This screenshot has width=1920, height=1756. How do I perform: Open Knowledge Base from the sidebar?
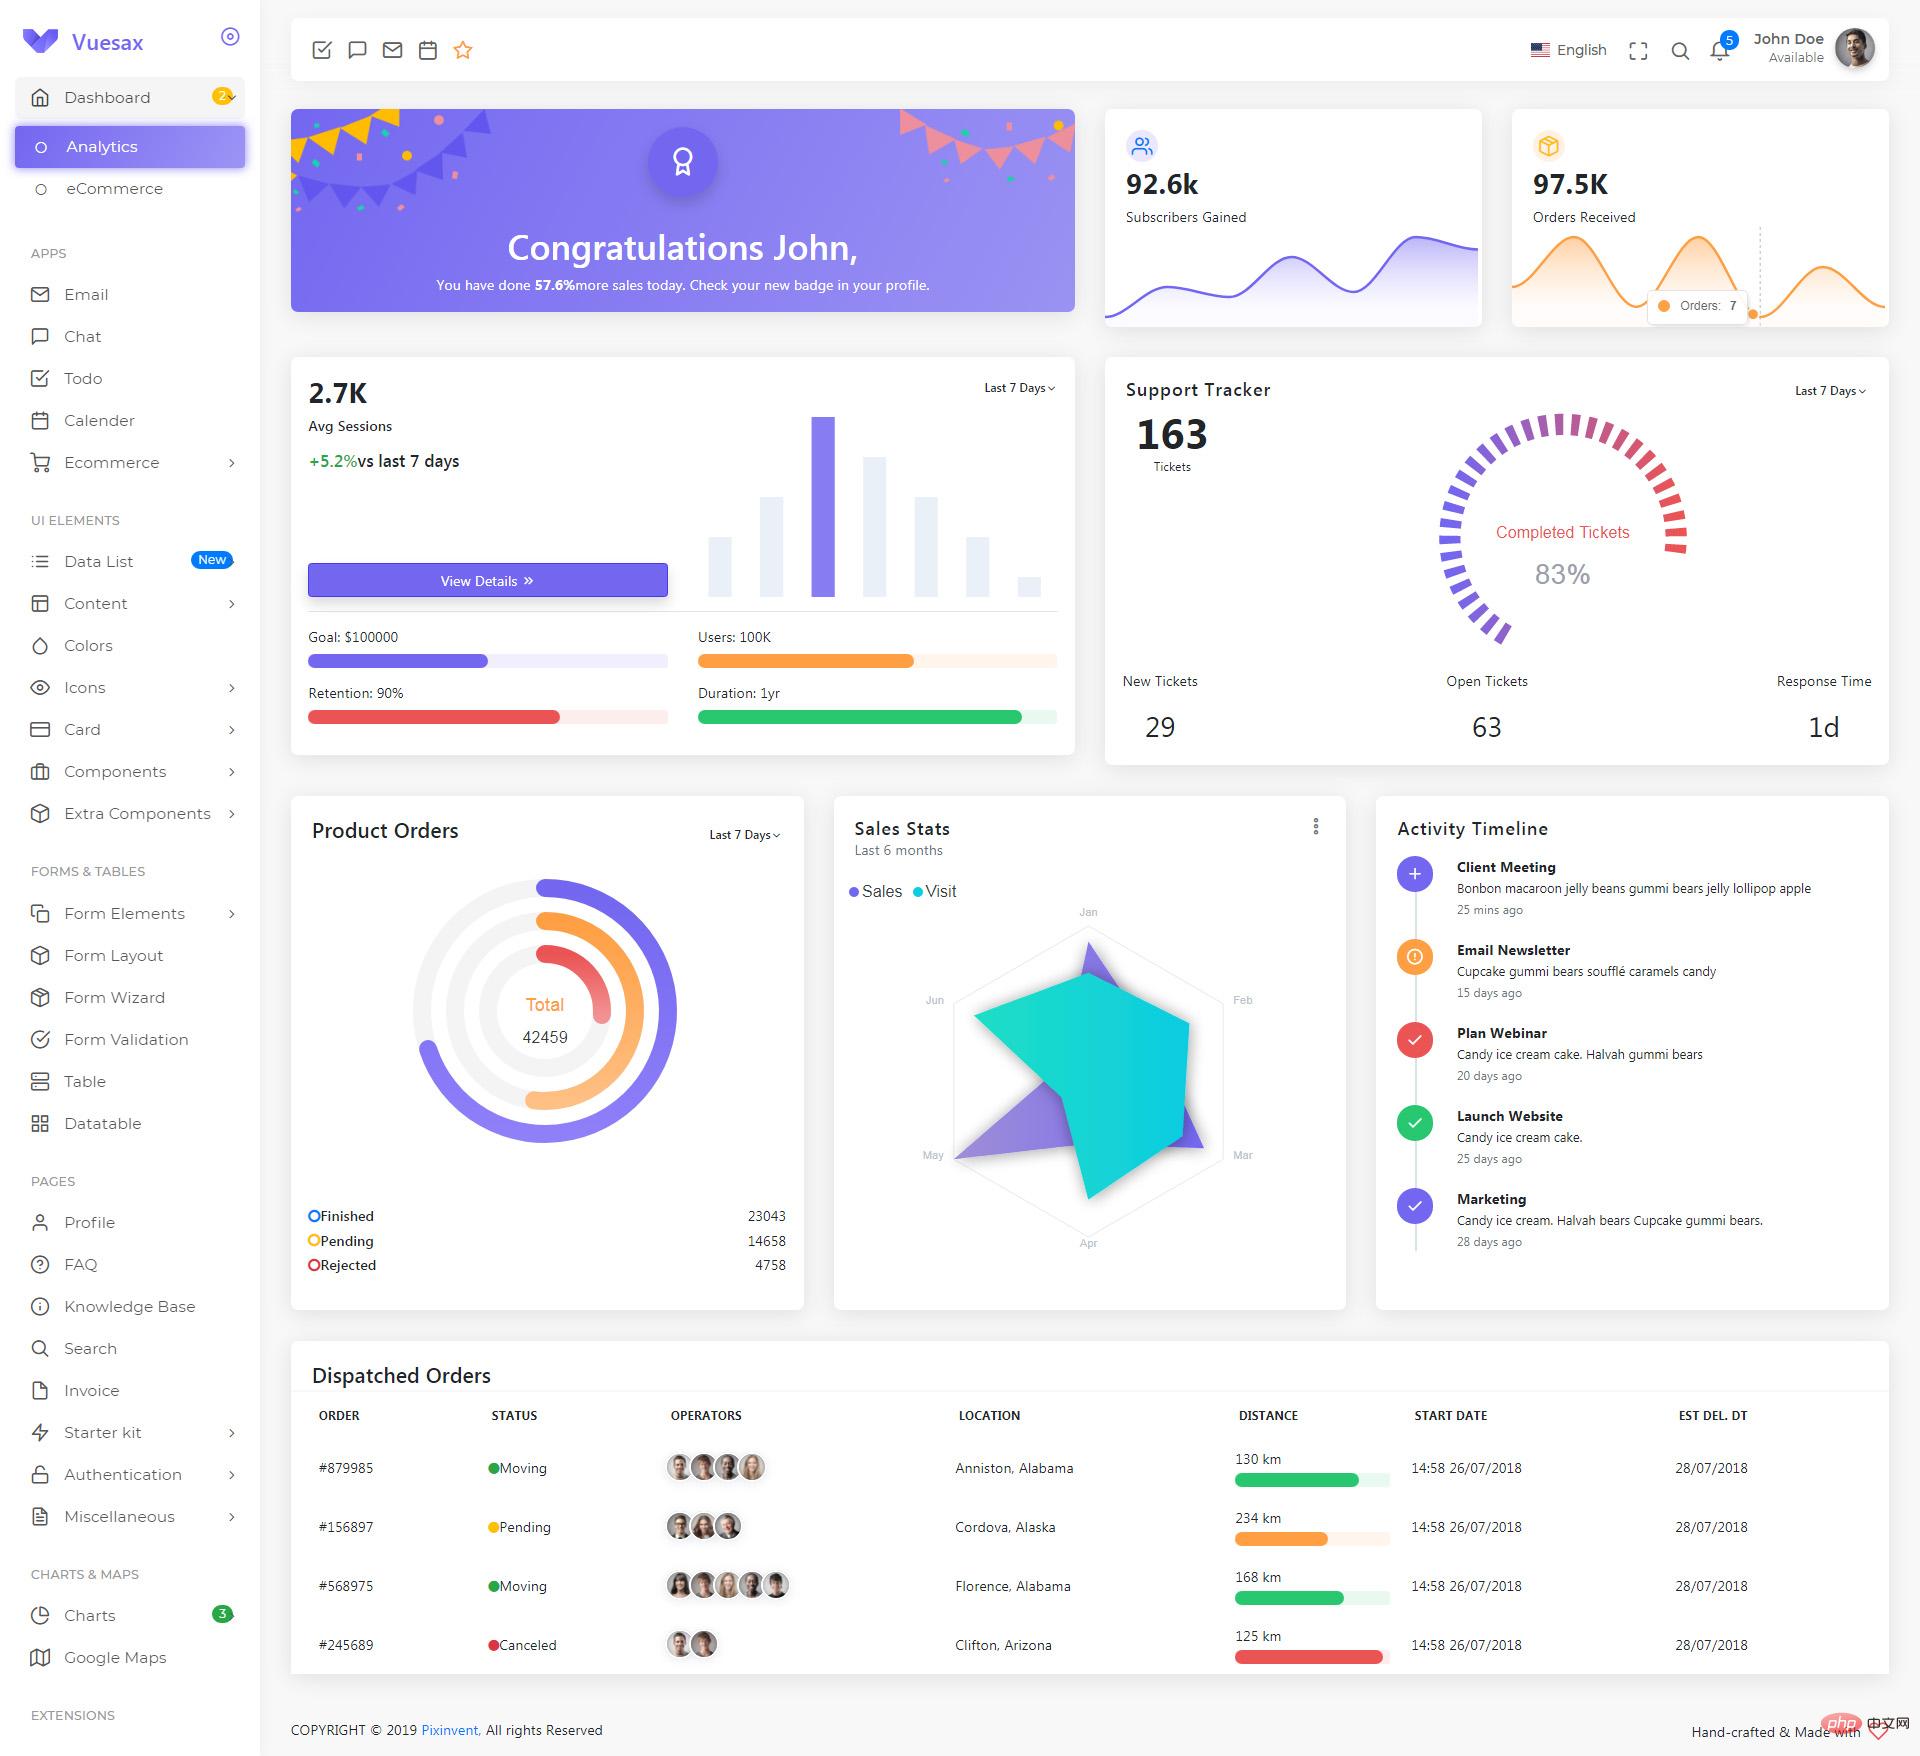129,1306
